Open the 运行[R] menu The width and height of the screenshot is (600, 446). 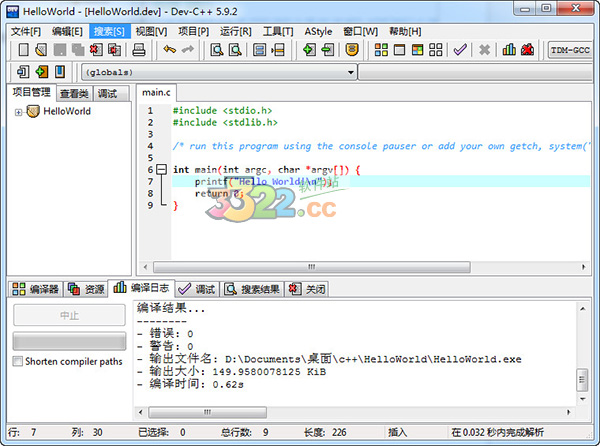[236, 31]
